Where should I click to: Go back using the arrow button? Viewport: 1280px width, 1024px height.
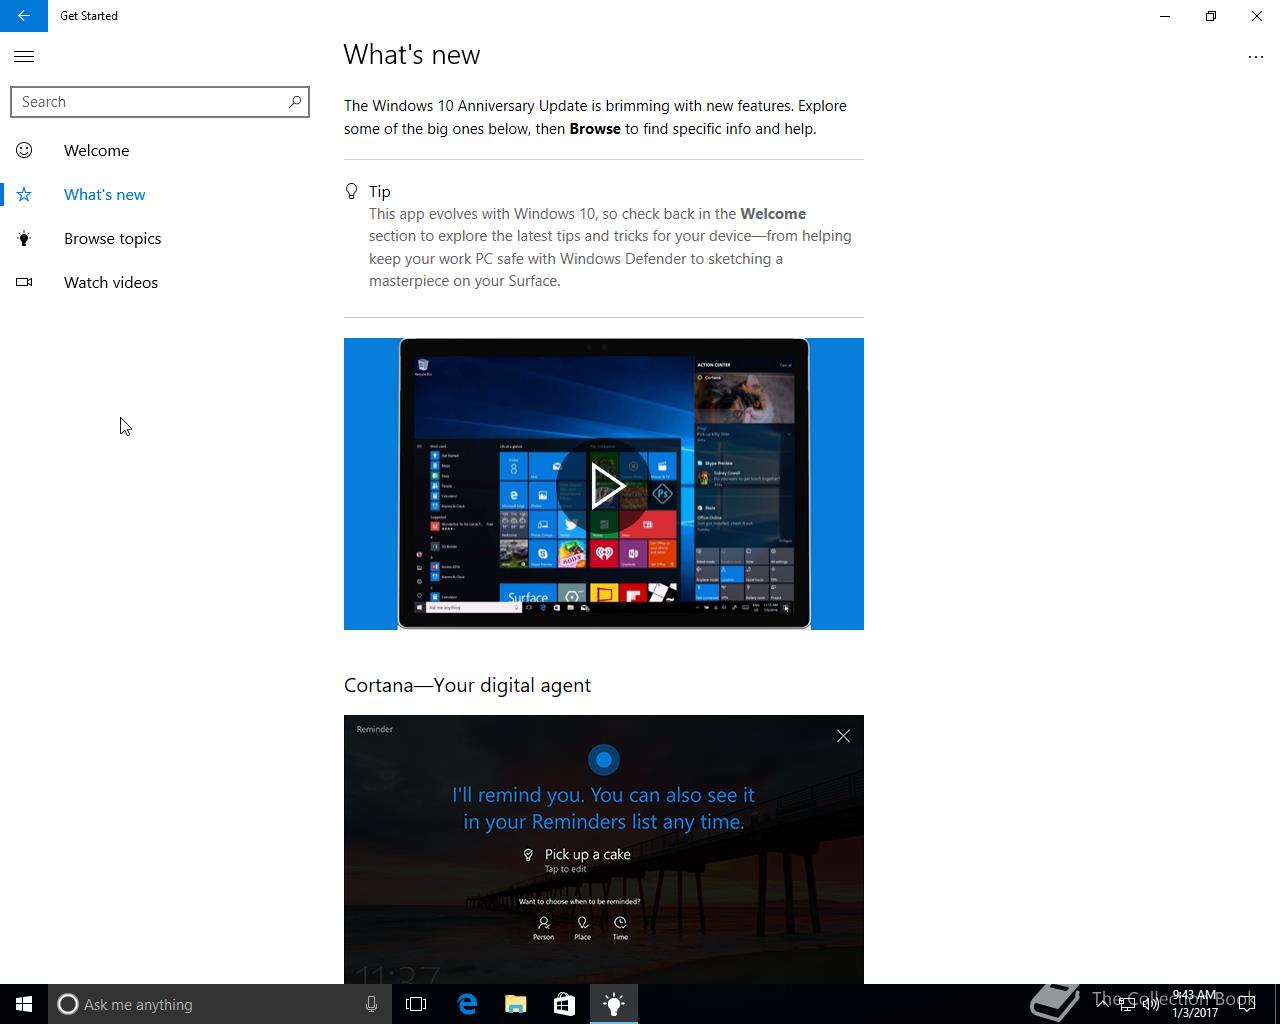(x=24, y=16)
